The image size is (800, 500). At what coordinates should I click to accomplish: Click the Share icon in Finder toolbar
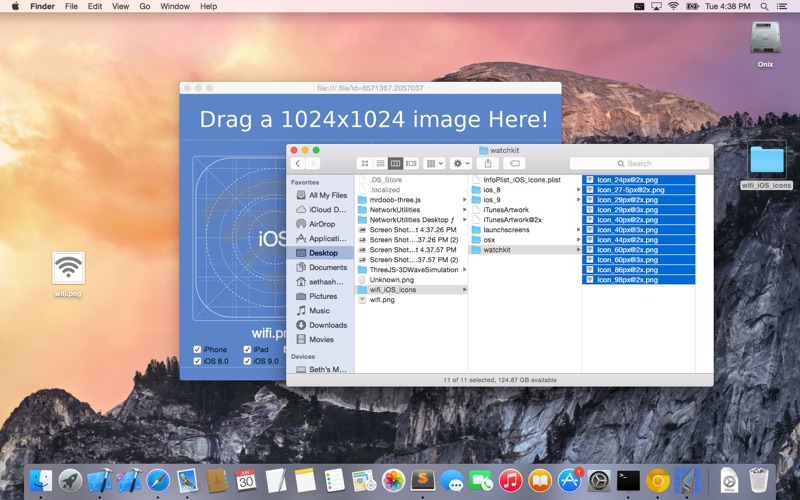[488, 163]
